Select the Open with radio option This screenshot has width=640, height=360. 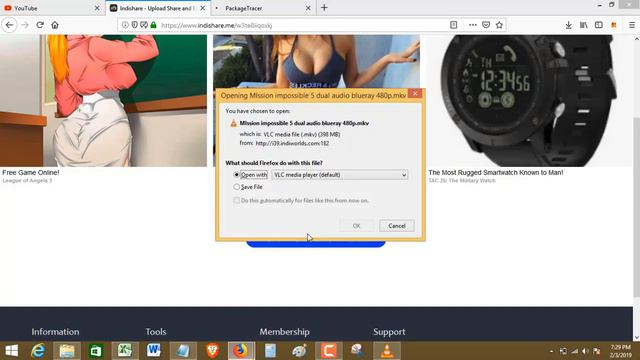pyautogui.click(x=236, y=175)
